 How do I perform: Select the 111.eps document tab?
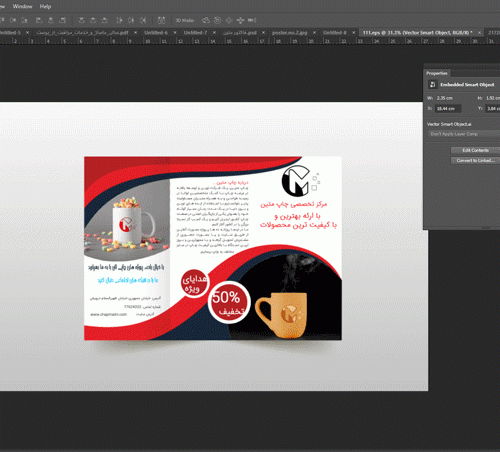[417, 33]
